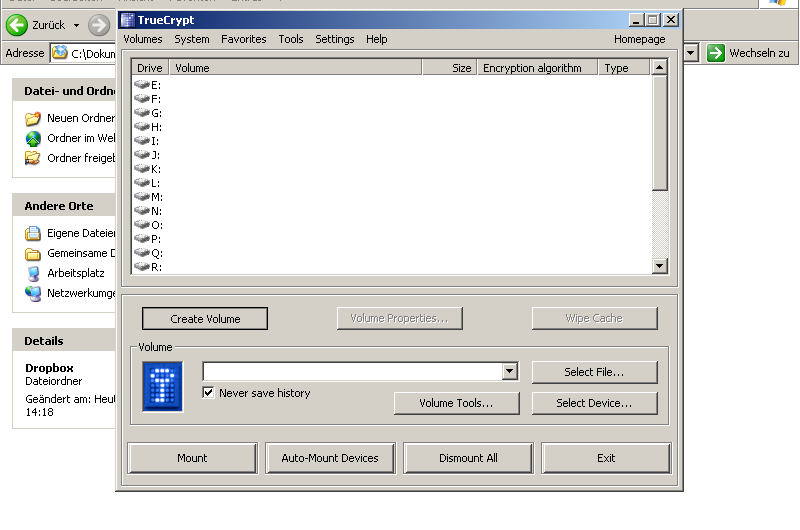Click the scroll down arrow of drive list
800x530 pixels.
pyautogui.click(x=660, y=266)
